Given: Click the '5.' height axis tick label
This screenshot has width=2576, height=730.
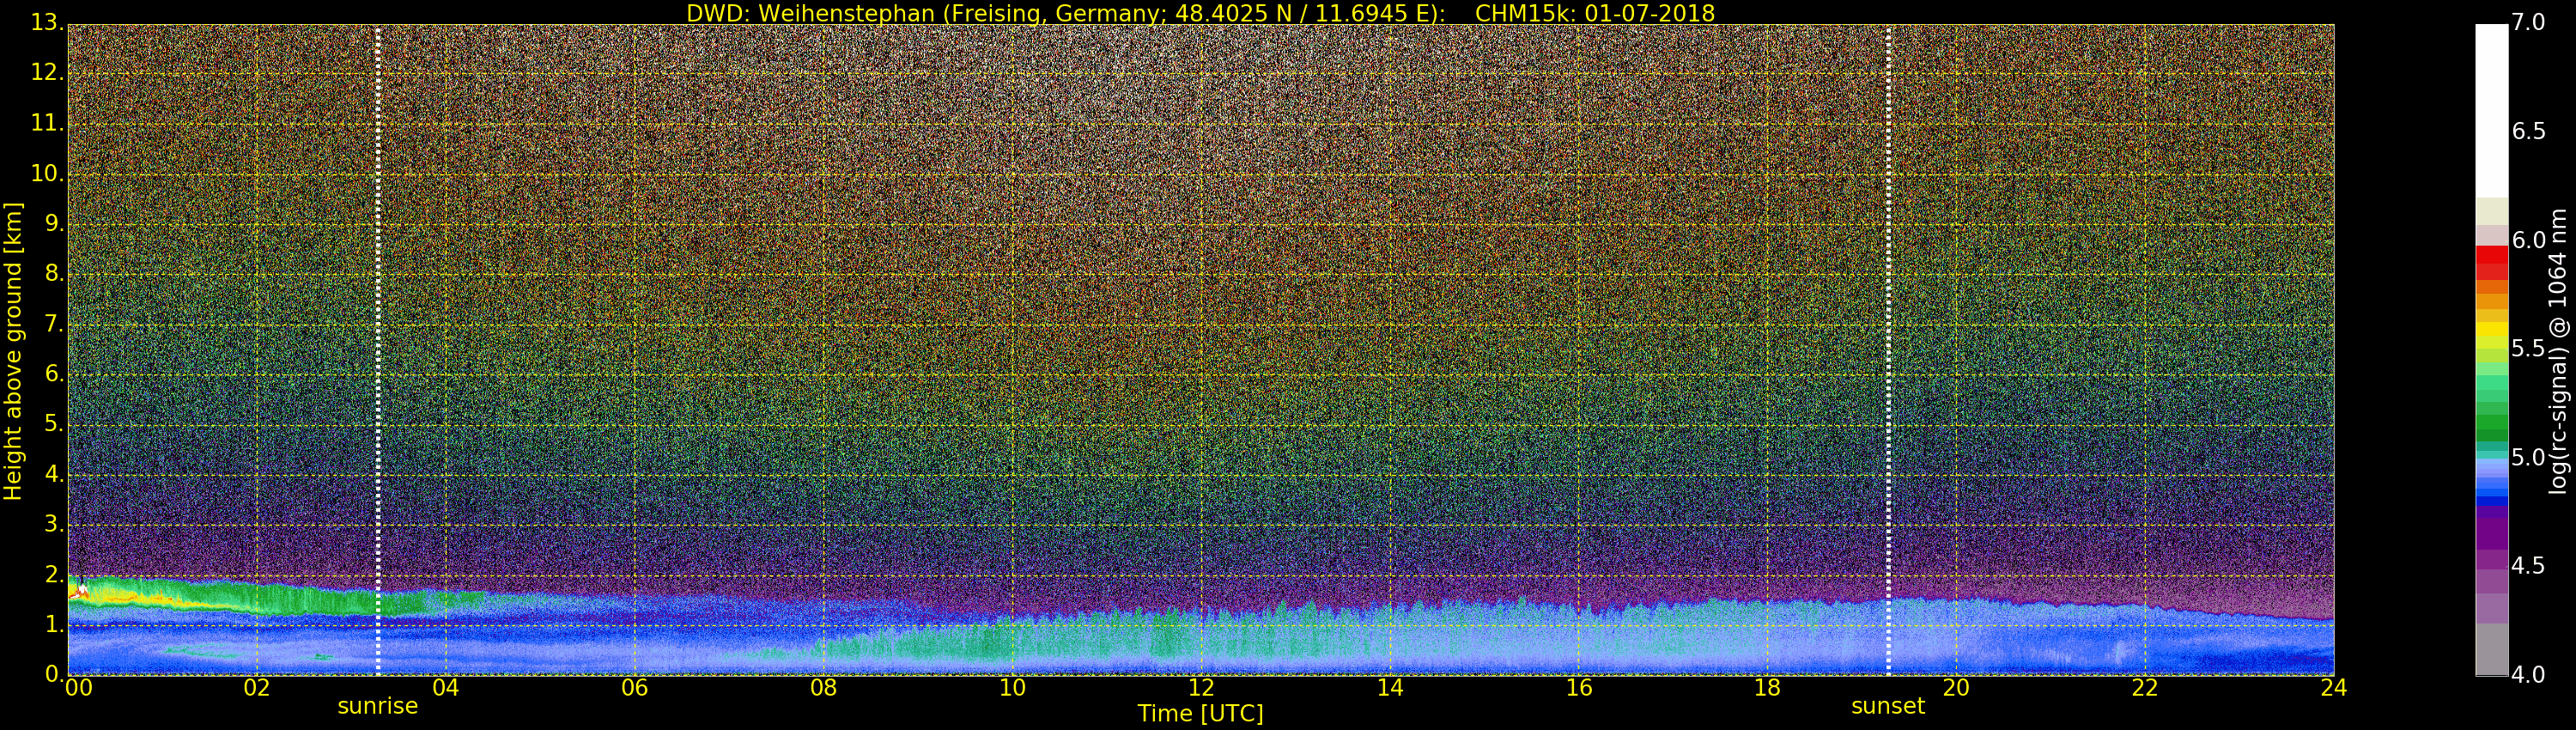Looking at the screenshot, I should [54, 424].
